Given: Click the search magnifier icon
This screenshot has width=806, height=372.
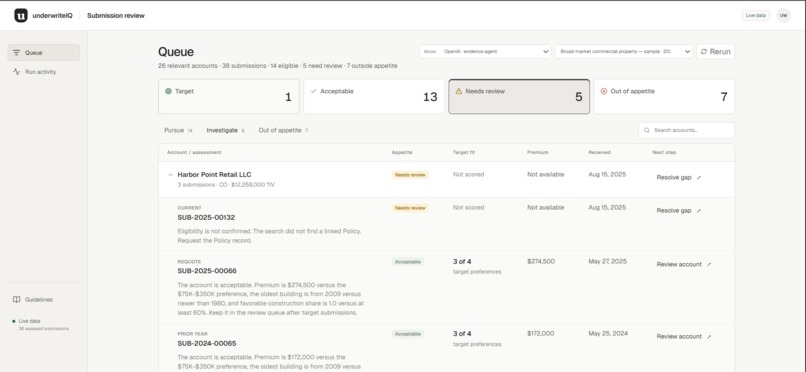Looking at the screenshot, I should [x=647, y=131].
